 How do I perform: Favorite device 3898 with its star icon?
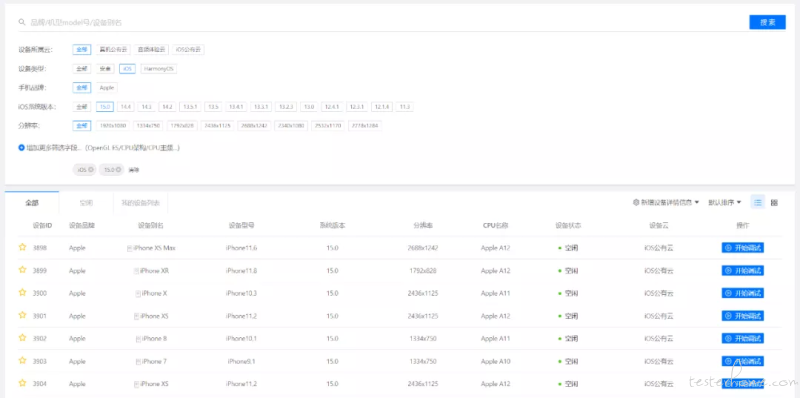22,247
